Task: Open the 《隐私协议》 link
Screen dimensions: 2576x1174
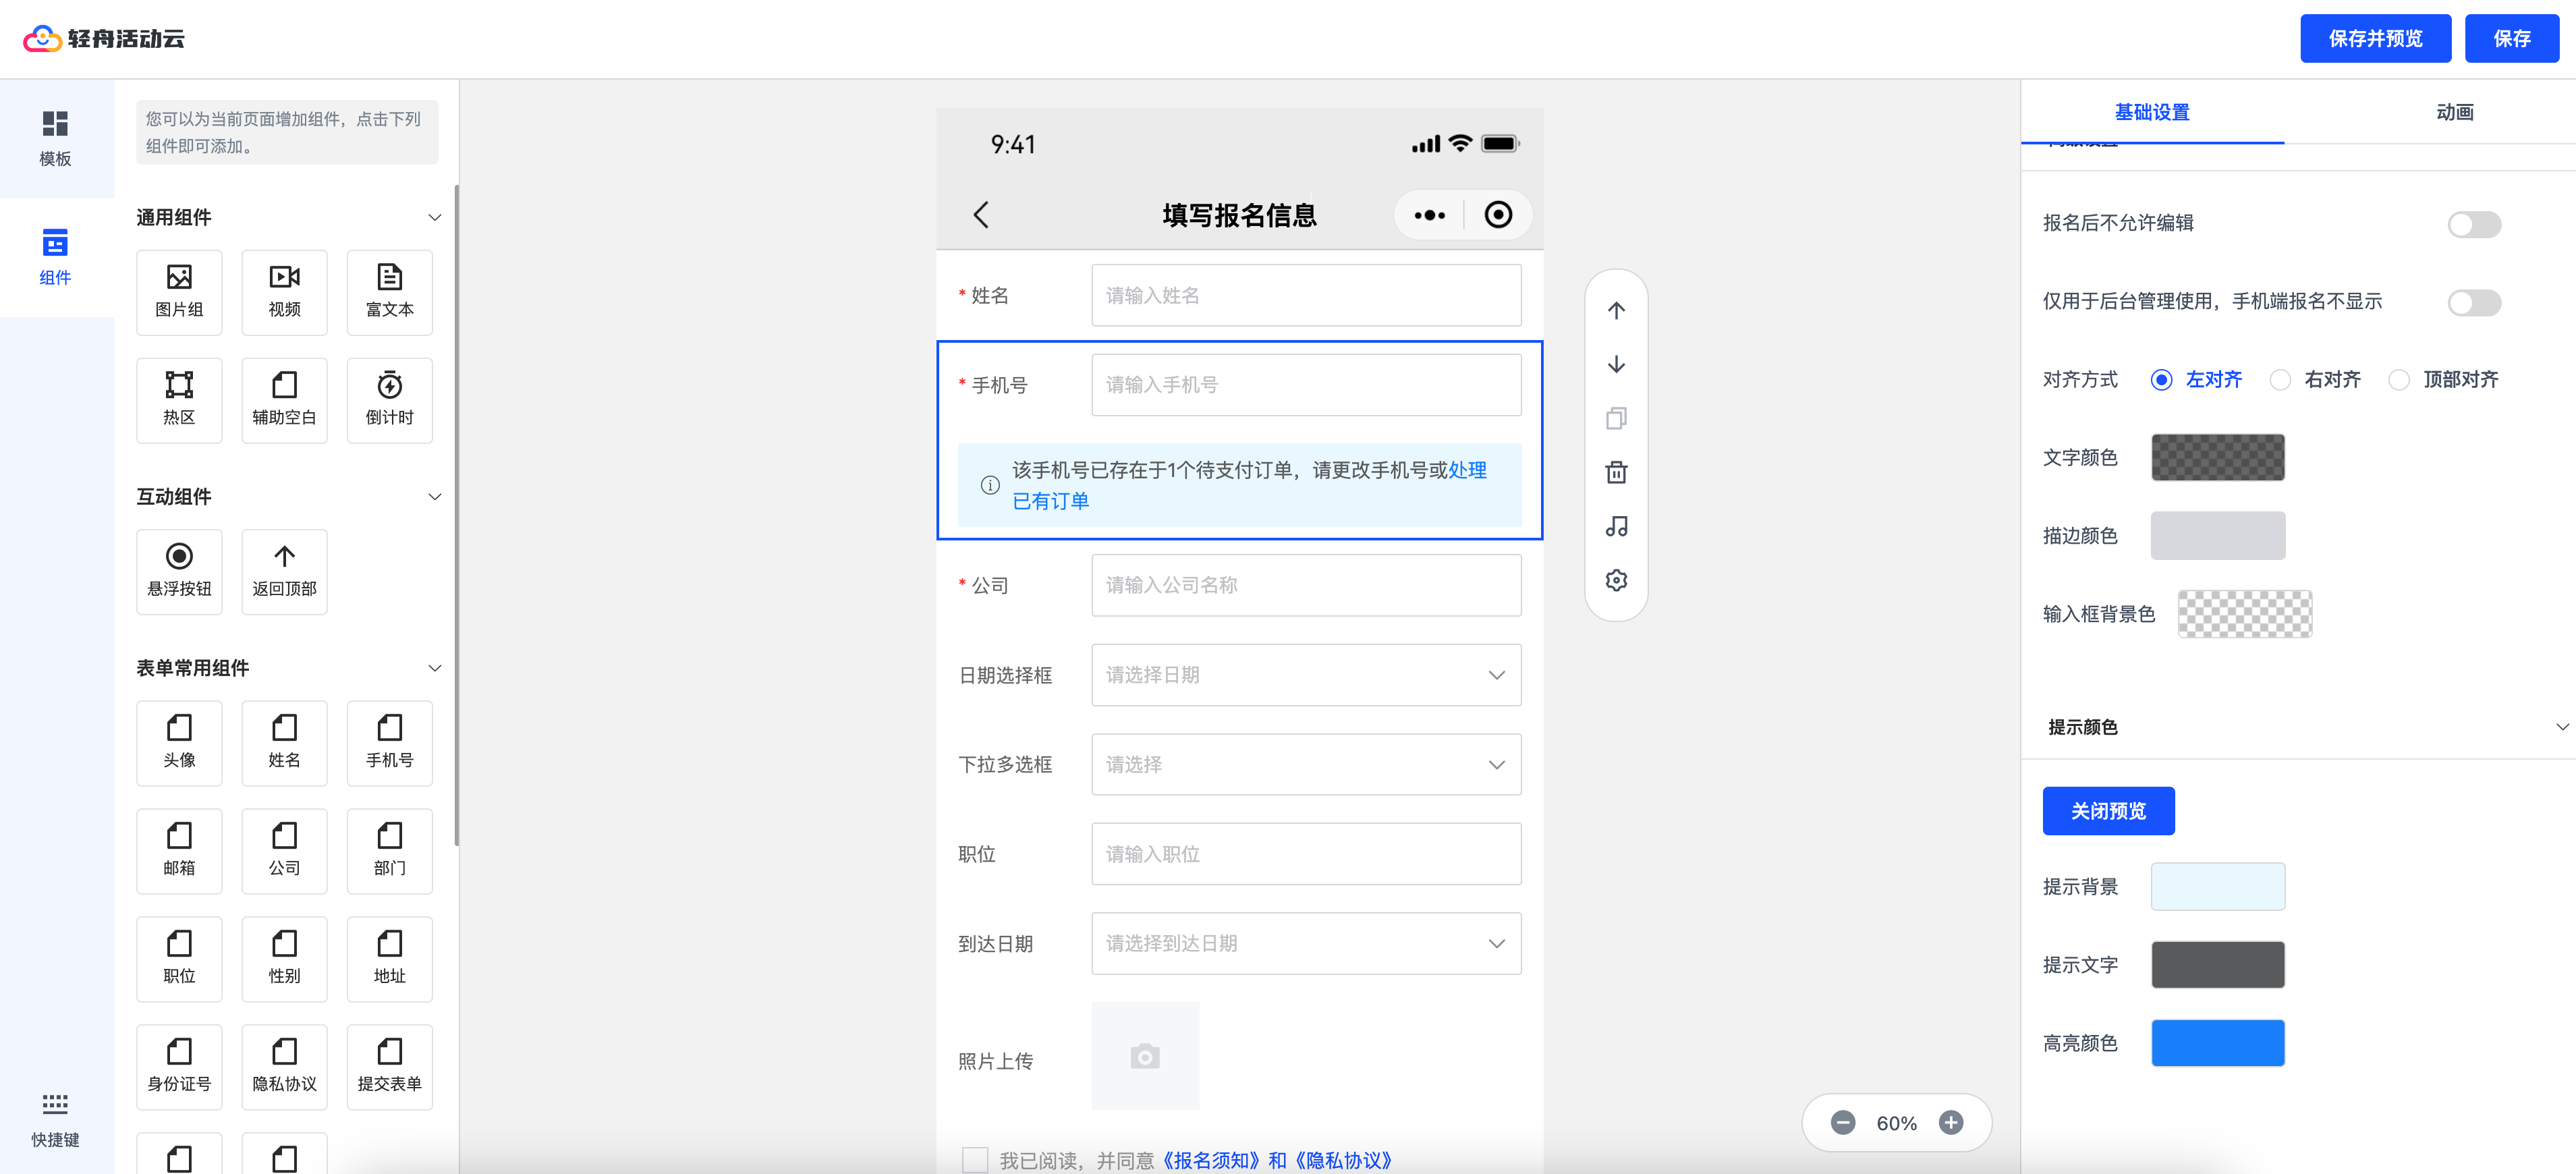Action: [x=1343, y=1160]
